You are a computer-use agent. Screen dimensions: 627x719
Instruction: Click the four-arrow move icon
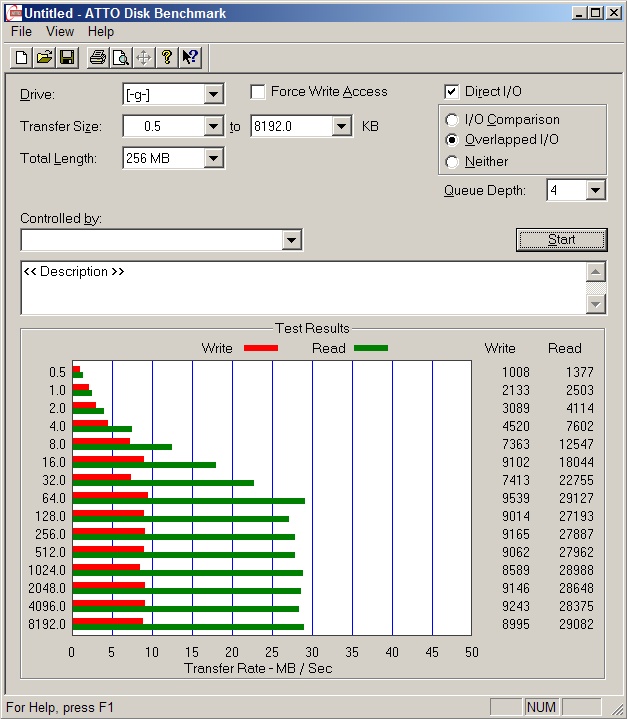pos(143,57)
